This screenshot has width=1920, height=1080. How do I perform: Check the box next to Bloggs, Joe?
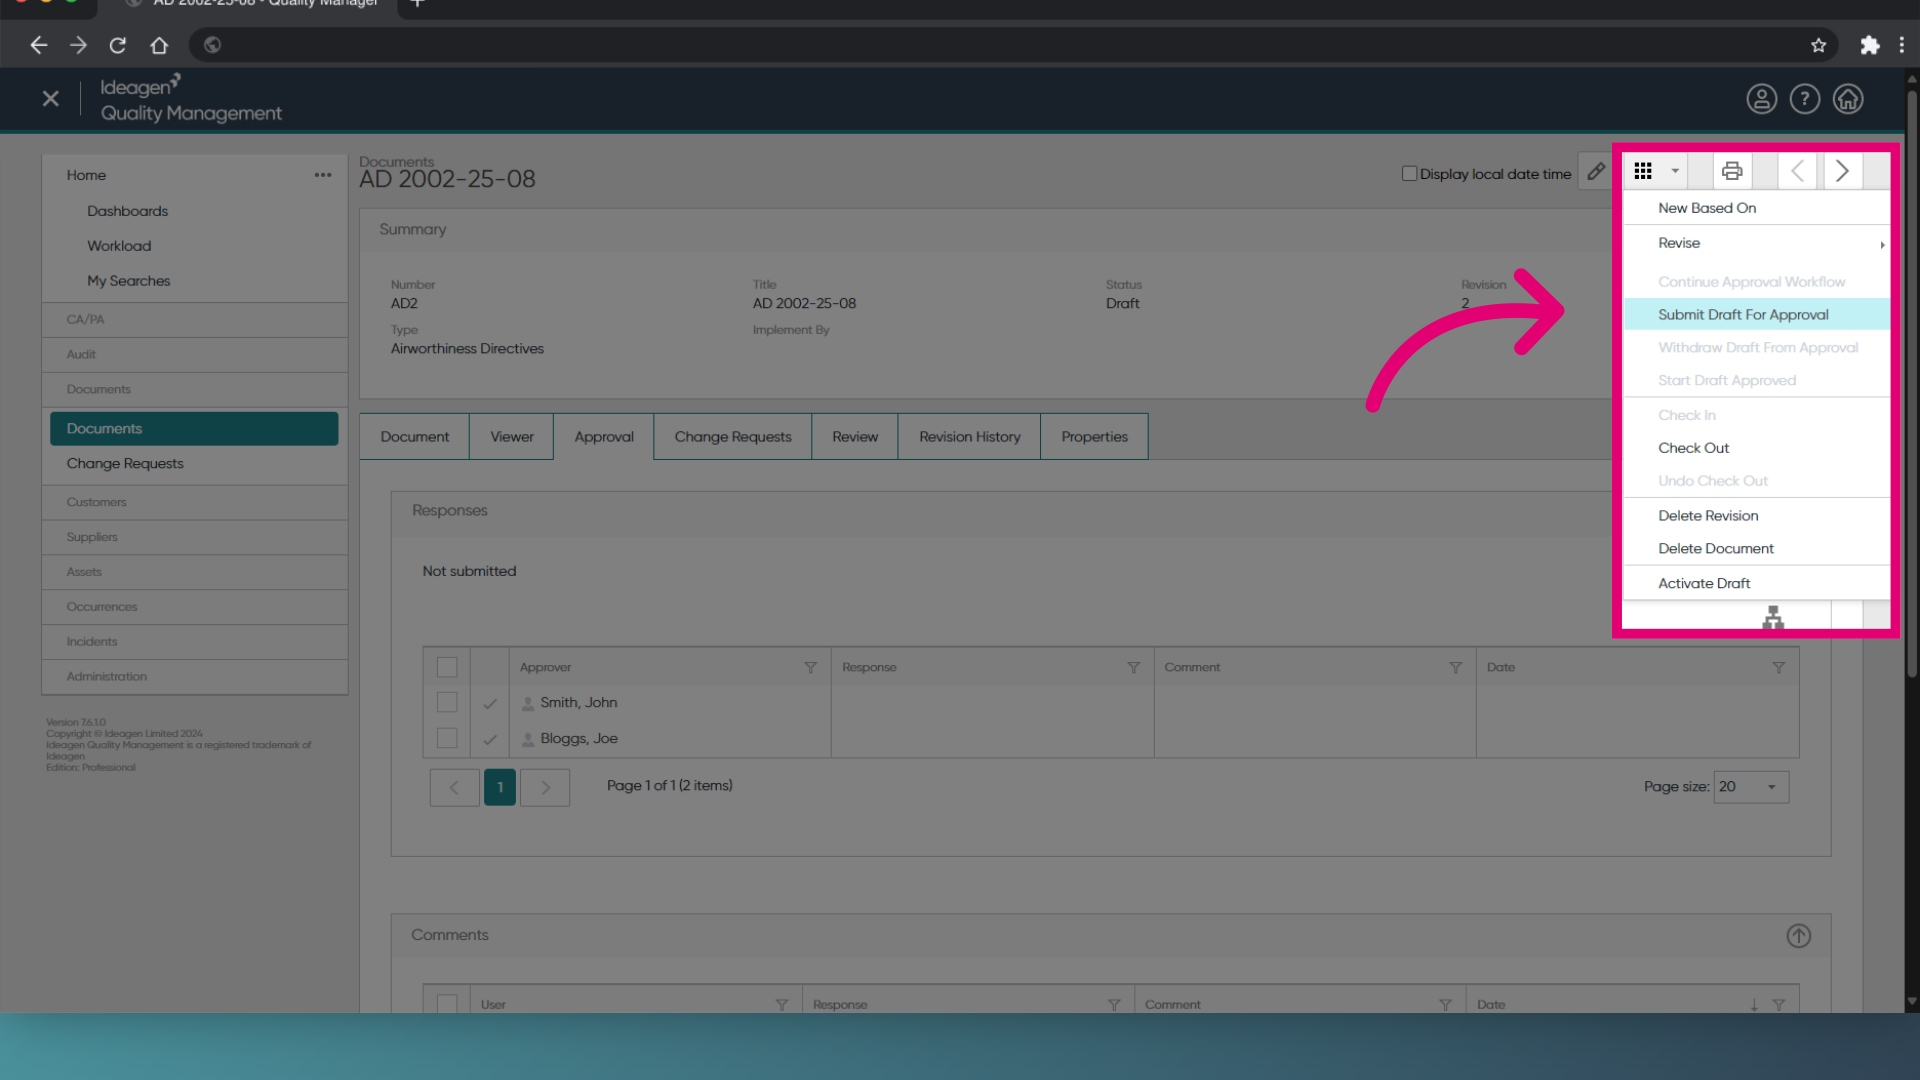click(446, 738)
